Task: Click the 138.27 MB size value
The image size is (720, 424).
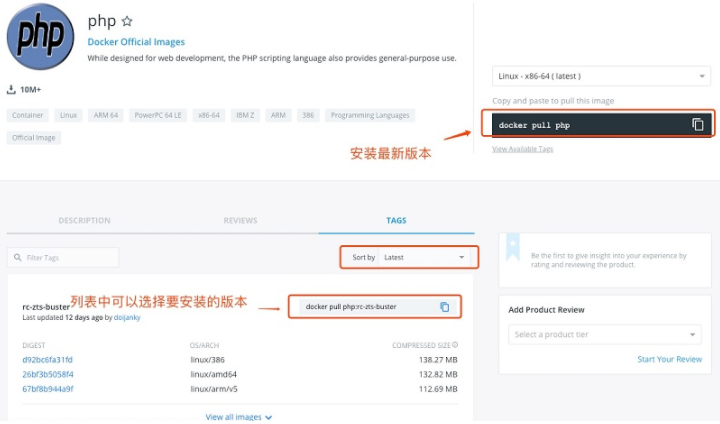Action: pyautogui.click(x=438, y=360)
